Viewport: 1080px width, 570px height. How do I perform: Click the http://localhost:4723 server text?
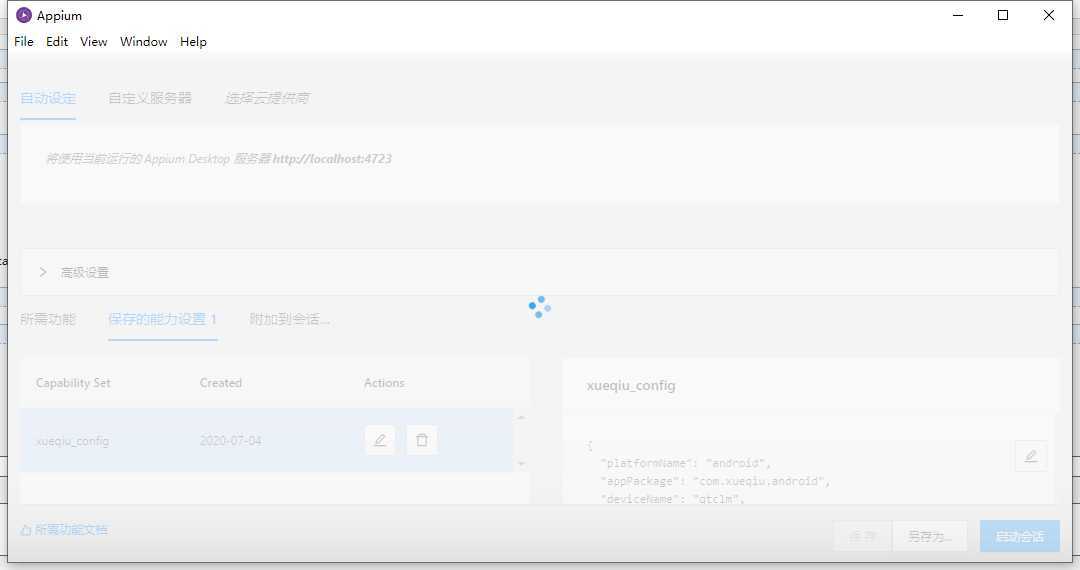(332, 159)
